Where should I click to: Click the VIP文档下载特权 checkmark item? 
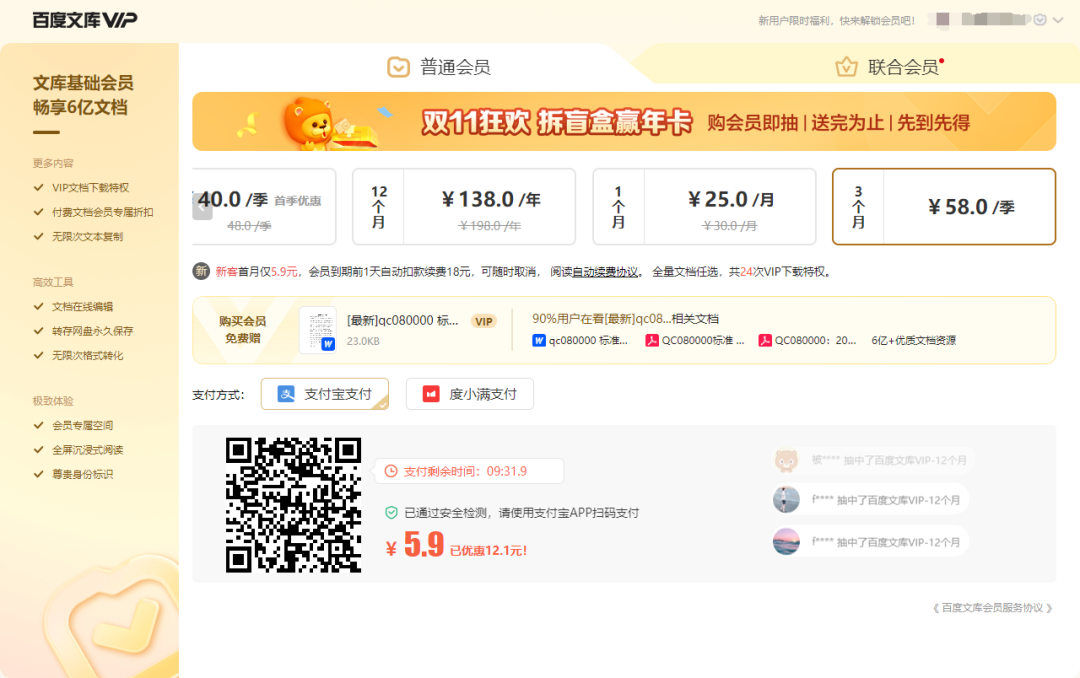[81, 187]
